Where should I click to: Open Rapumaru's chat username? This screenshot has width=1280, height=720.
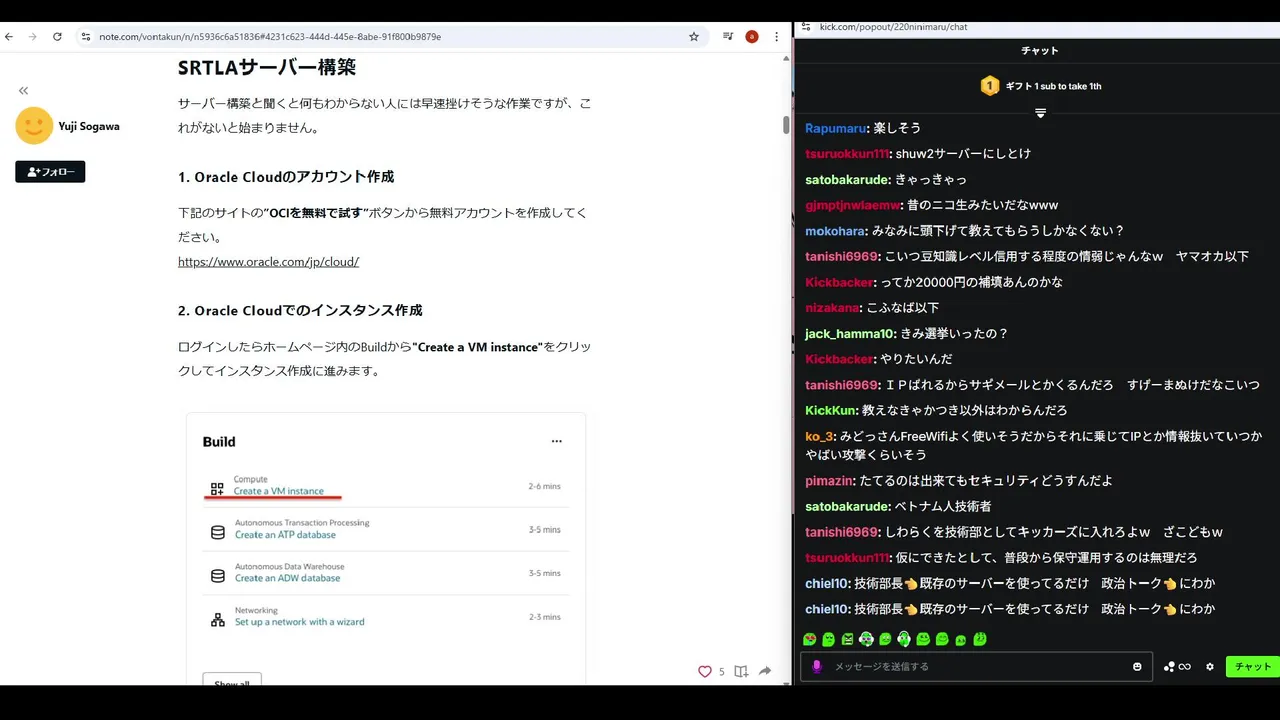click(x=836, y=128)
